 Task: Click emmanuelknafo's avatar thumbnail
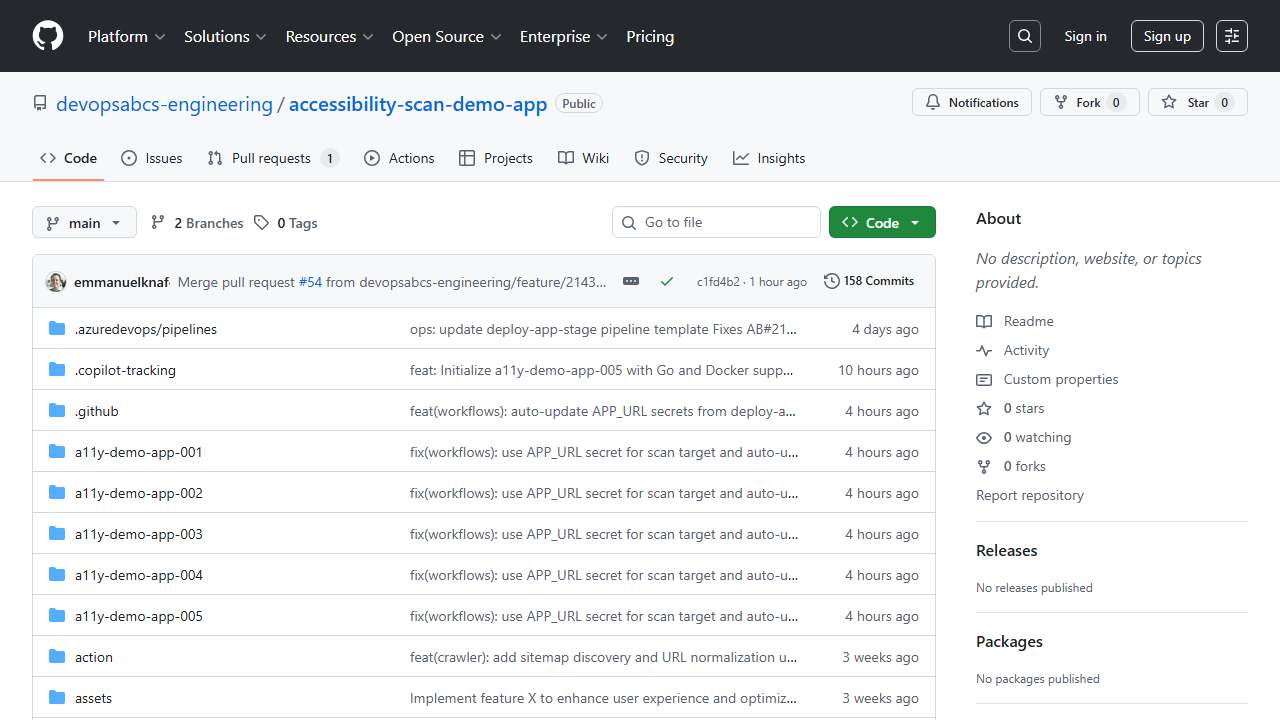coord(56,282)
